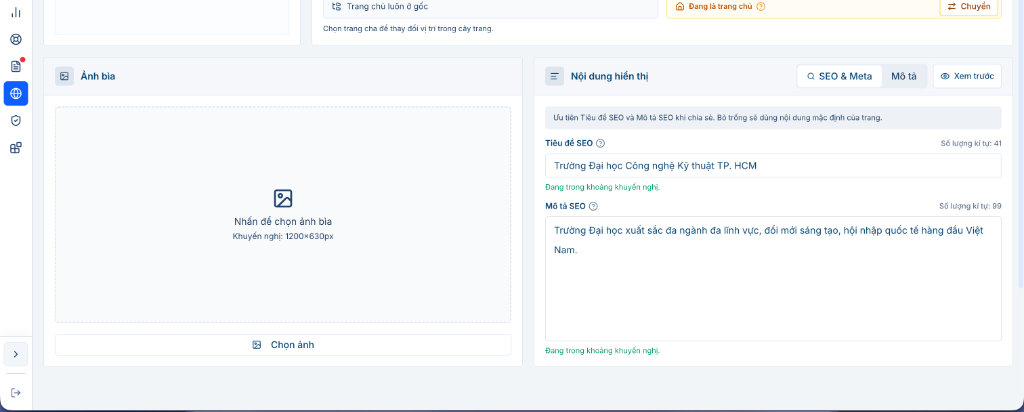The width and height of the screenshot is (1024, 412).
Task: Click cover image upload drop area
Action: tap(283, 215)
